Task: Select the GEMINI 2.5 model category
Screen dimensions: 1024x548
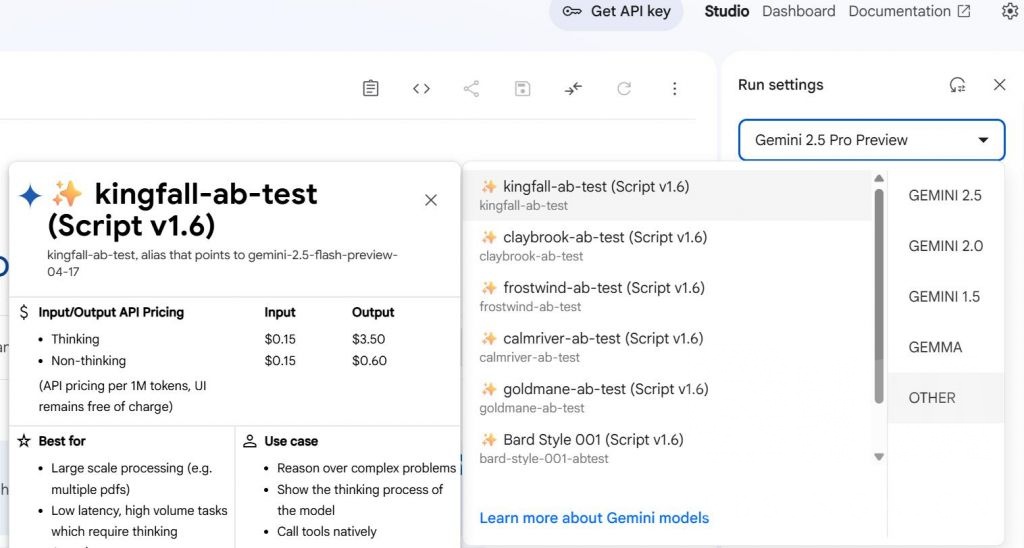Action: pos(945,196)
